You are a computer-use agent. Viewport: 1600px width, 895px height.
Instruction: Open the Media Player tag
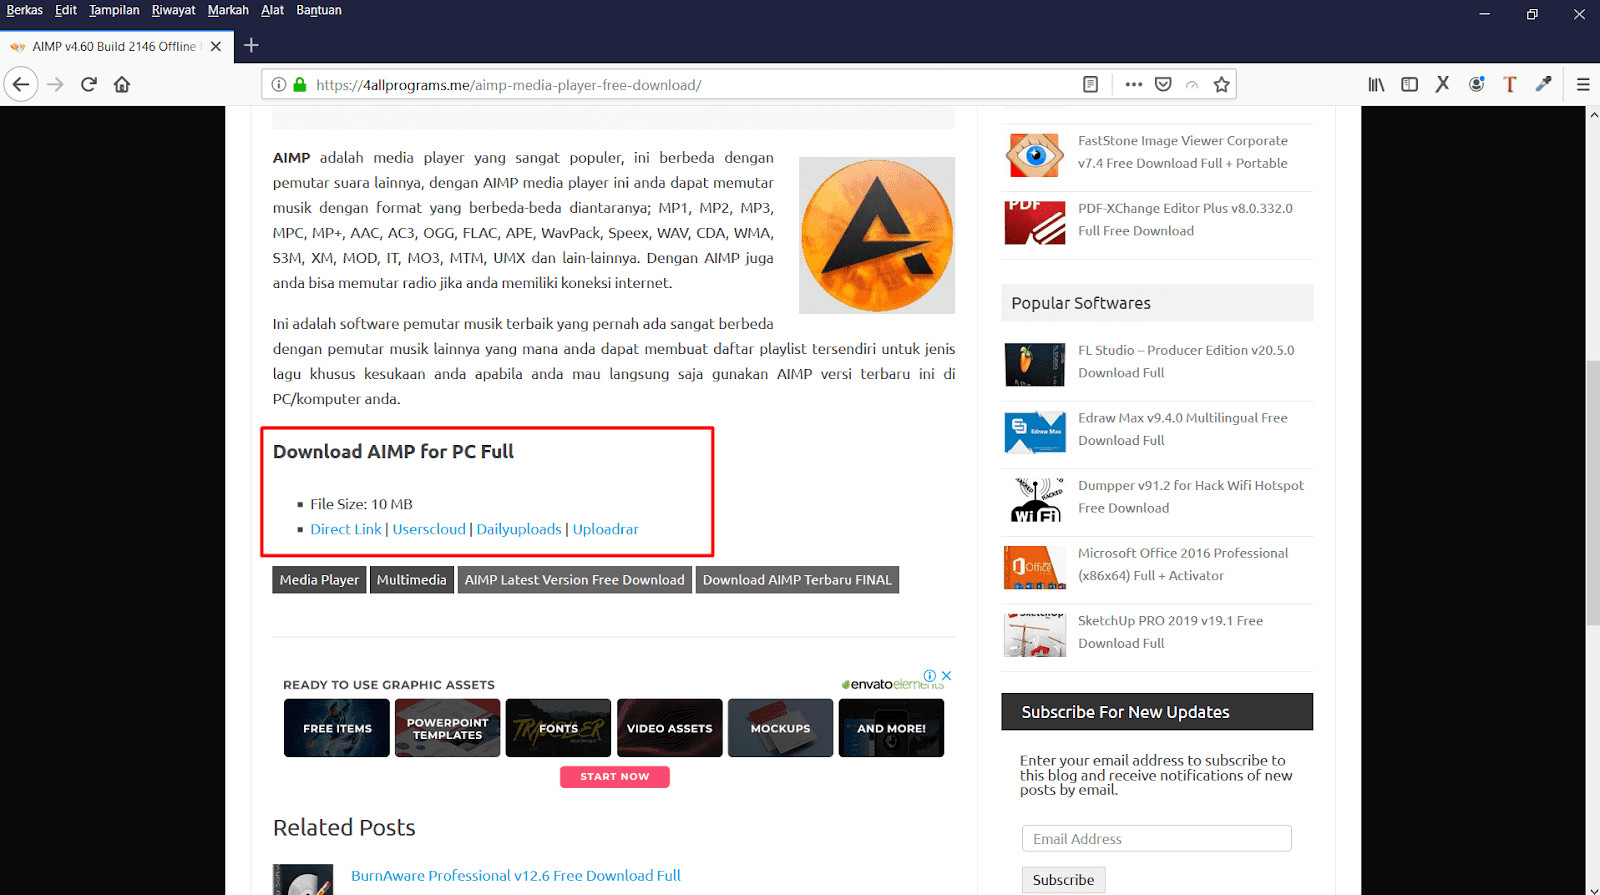click(x=319, y=580)
